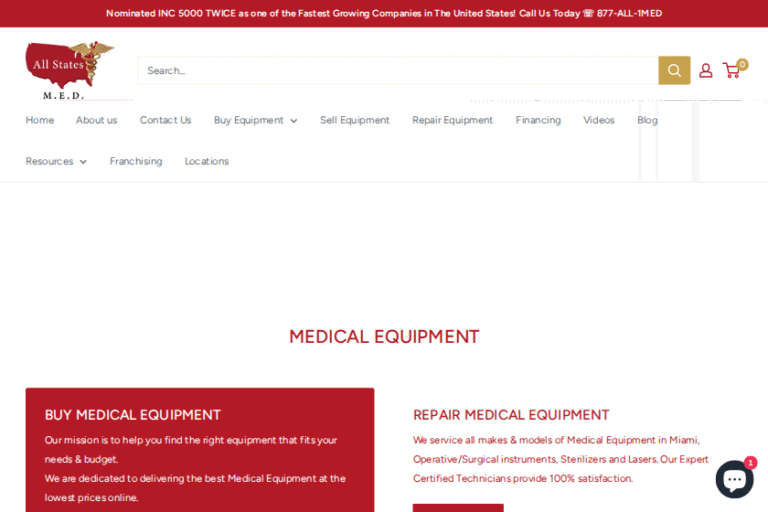Go to the Home page
Screen dimensions: 768x512
pyautogui.click(x=40, y=120)
